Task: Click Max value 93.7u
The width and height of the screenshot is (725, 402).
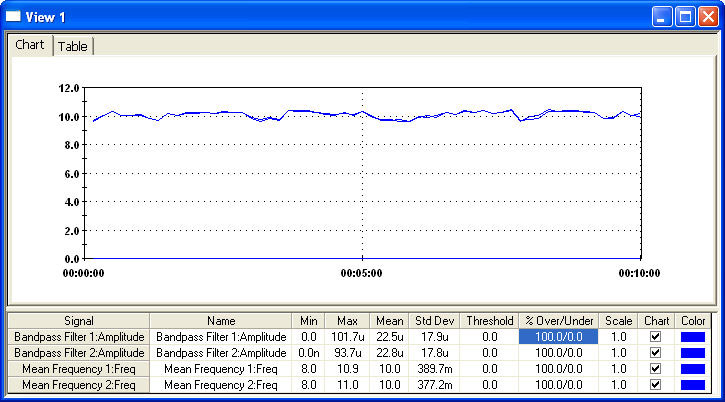Action: pyautogui.click(x=347, y=353)
